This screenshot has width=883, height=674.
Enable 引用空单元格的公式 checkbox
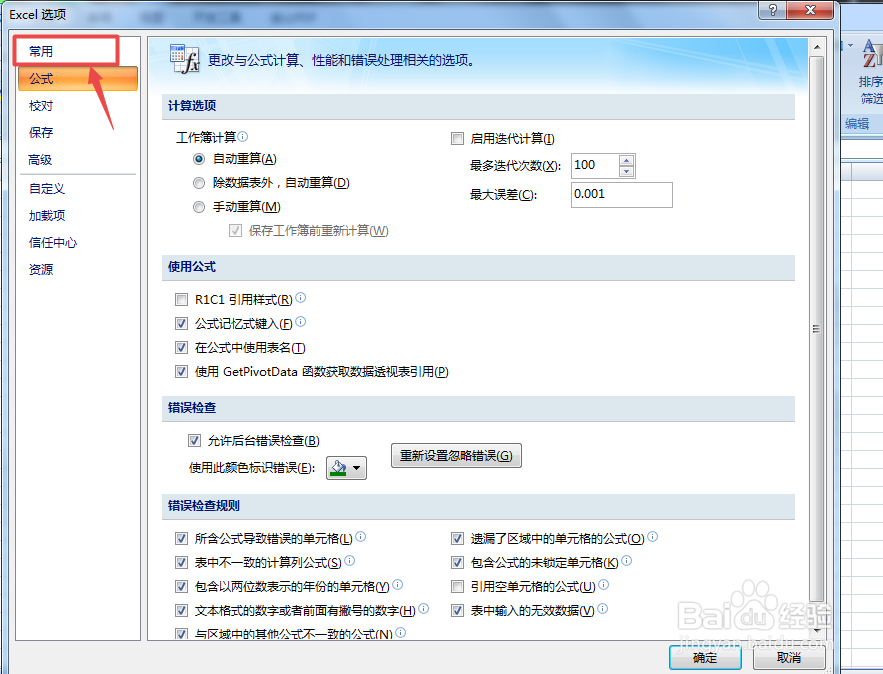coord(457,587)
